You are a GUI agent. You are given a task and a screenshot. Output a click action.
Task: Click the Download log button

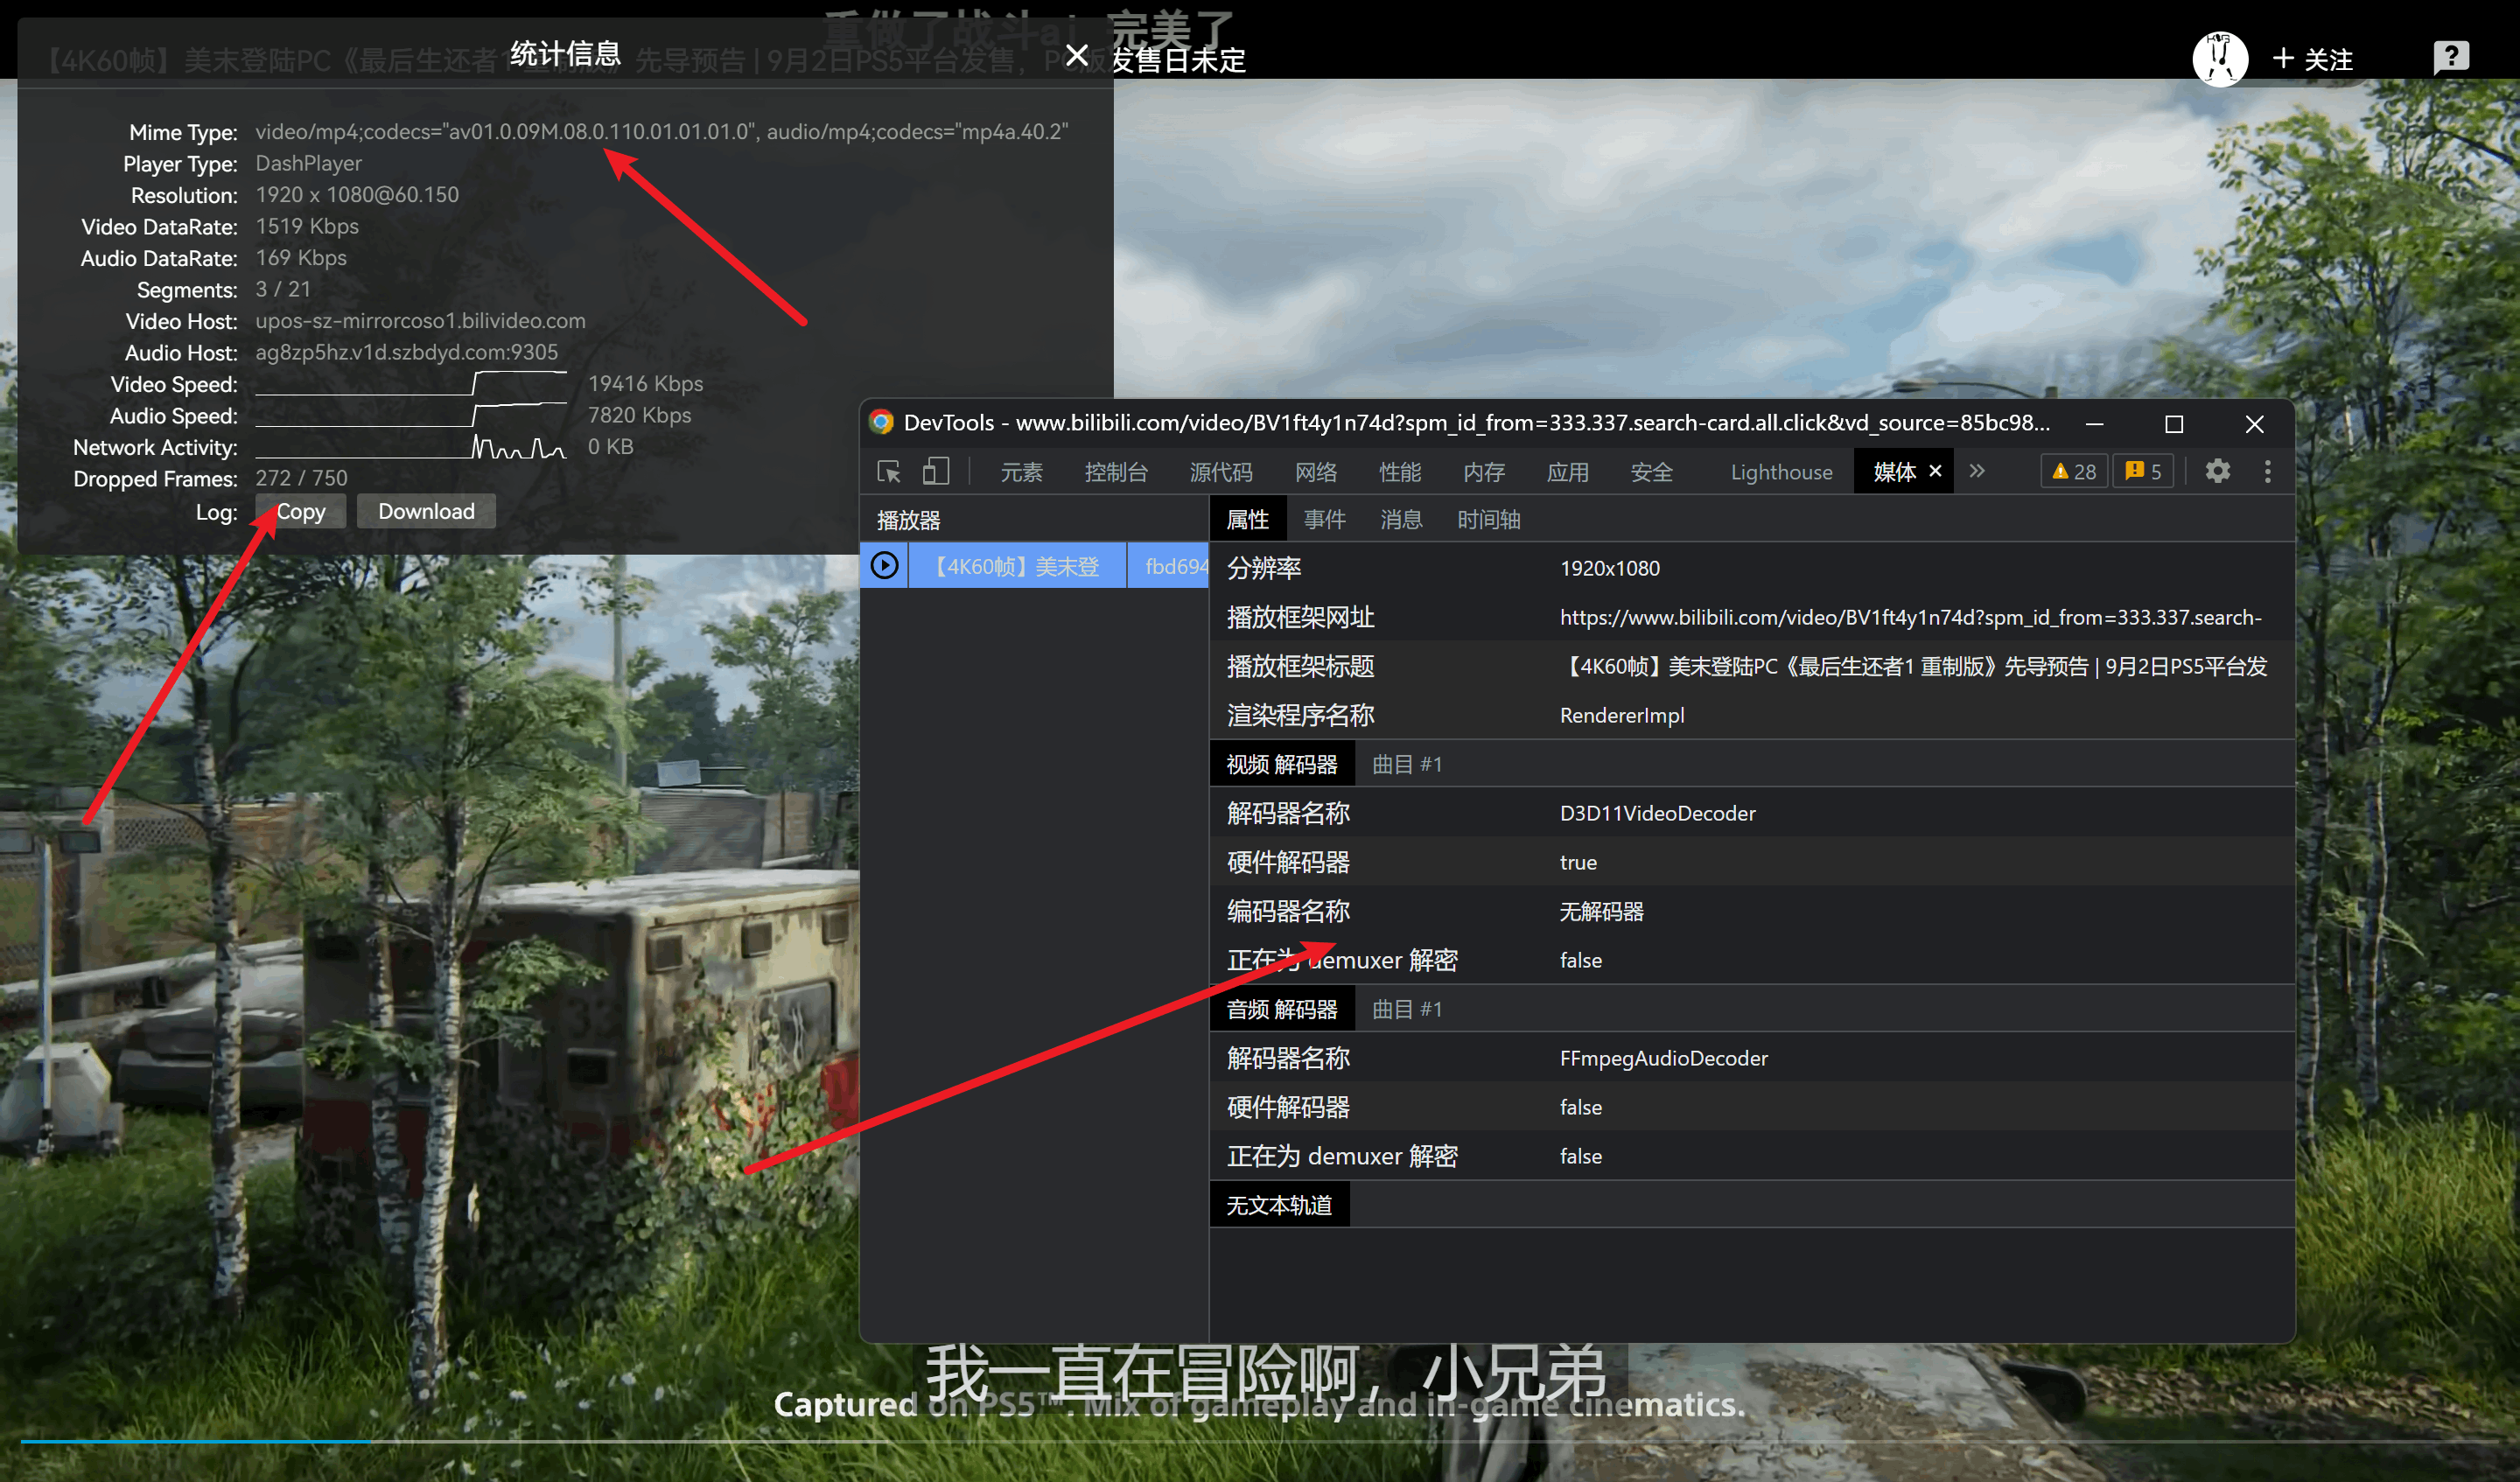(426, 511)
